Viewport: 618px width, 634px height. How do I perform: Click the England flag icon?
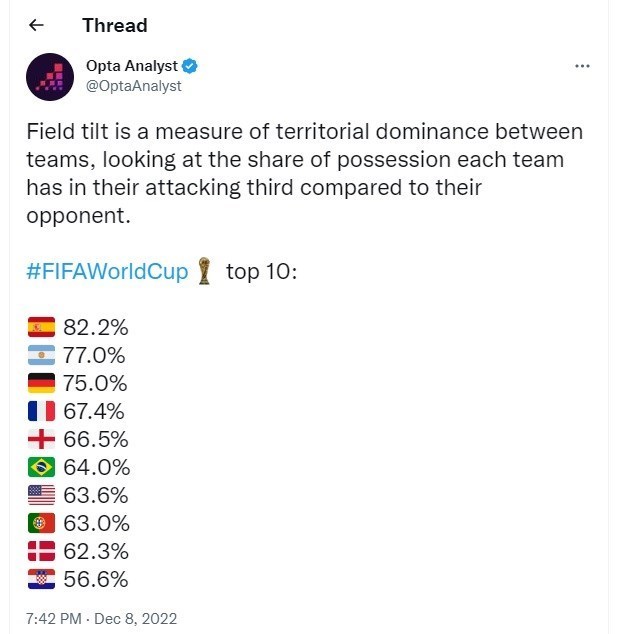(x=41, y=439)
